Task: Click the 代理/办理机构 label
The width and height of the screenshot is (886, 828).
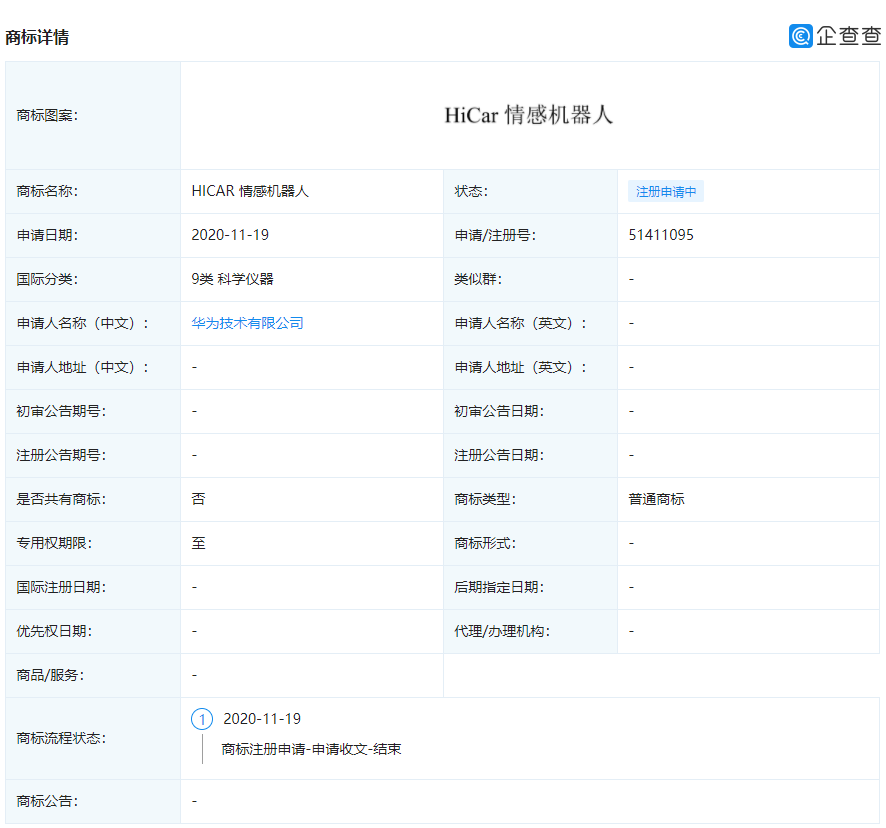Action: [x=502, y=631]
